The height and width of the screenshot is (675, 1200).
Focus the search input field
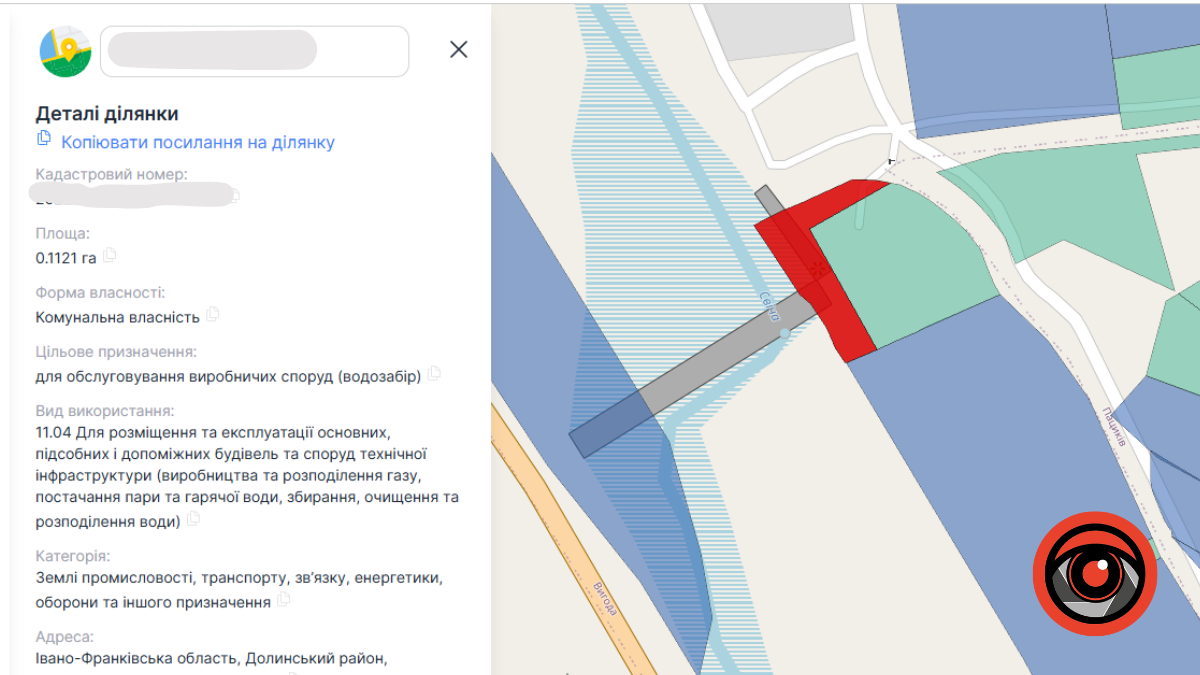coord(255,51)
